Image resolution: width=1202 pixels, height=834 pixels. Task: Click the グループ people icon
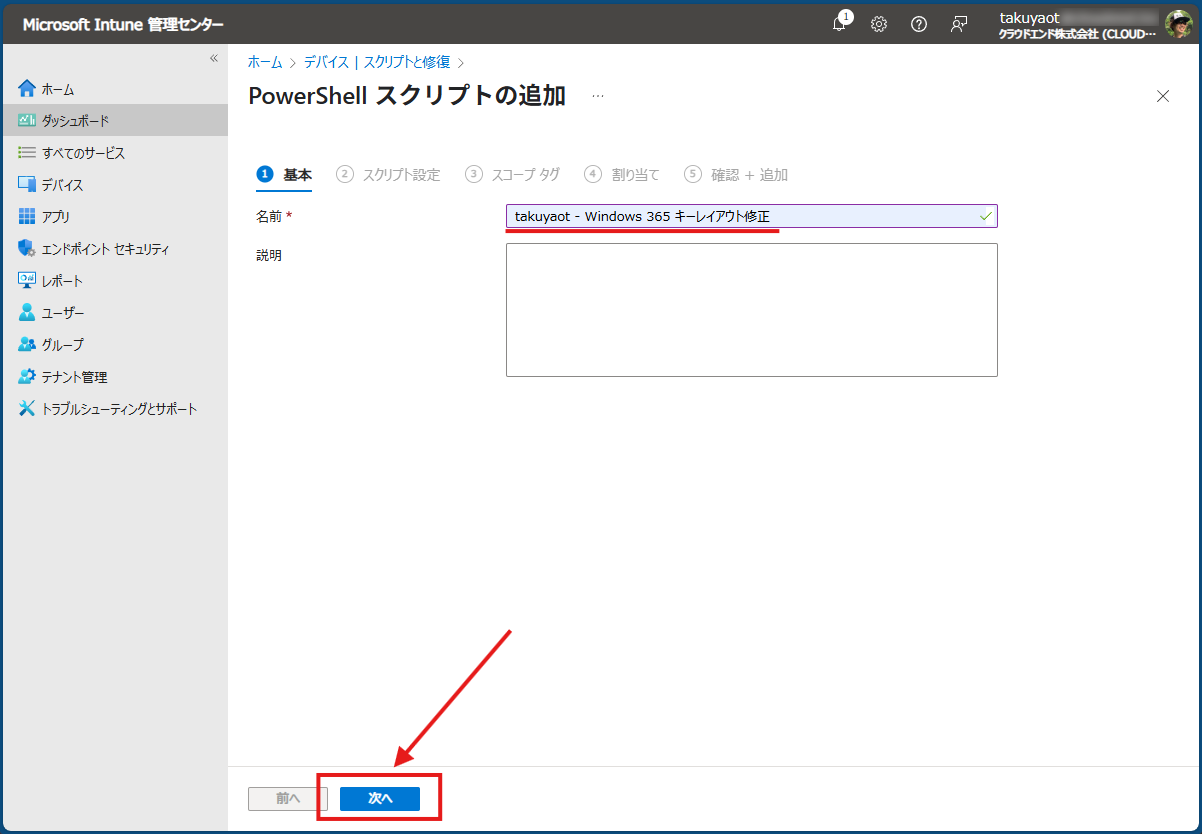(x=27, y=345)
